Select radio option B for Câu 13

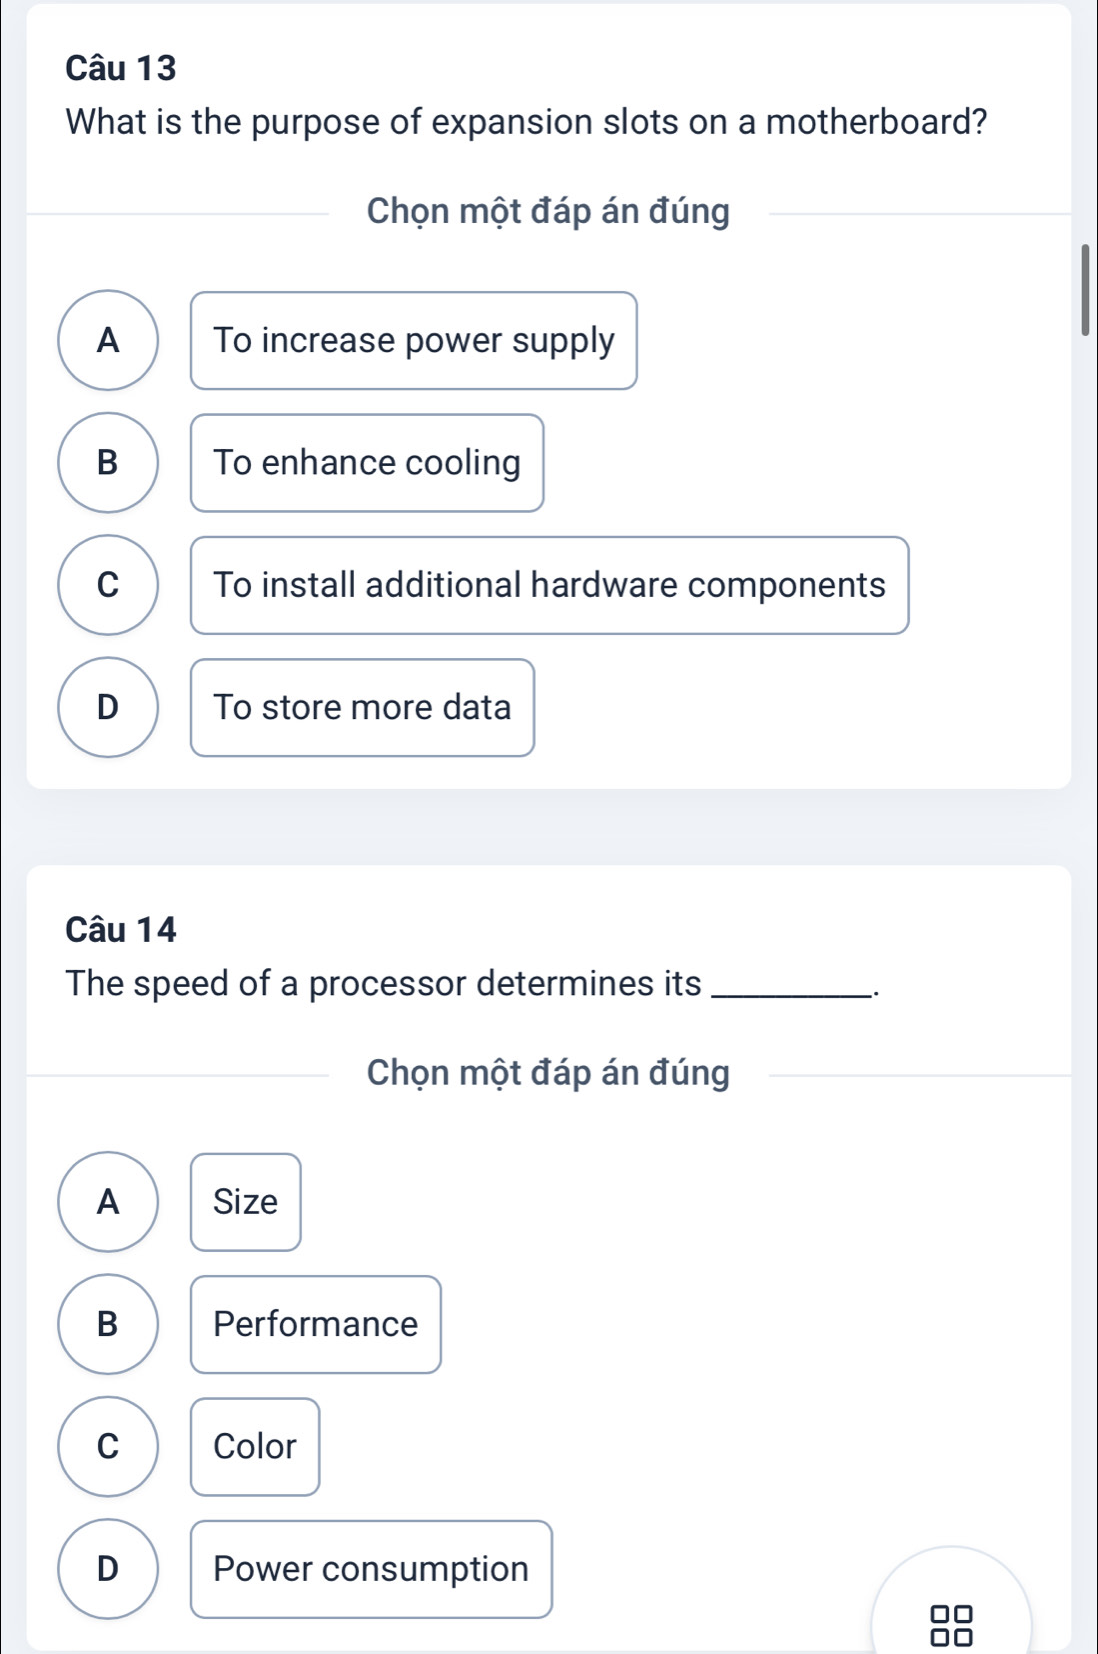108,462
